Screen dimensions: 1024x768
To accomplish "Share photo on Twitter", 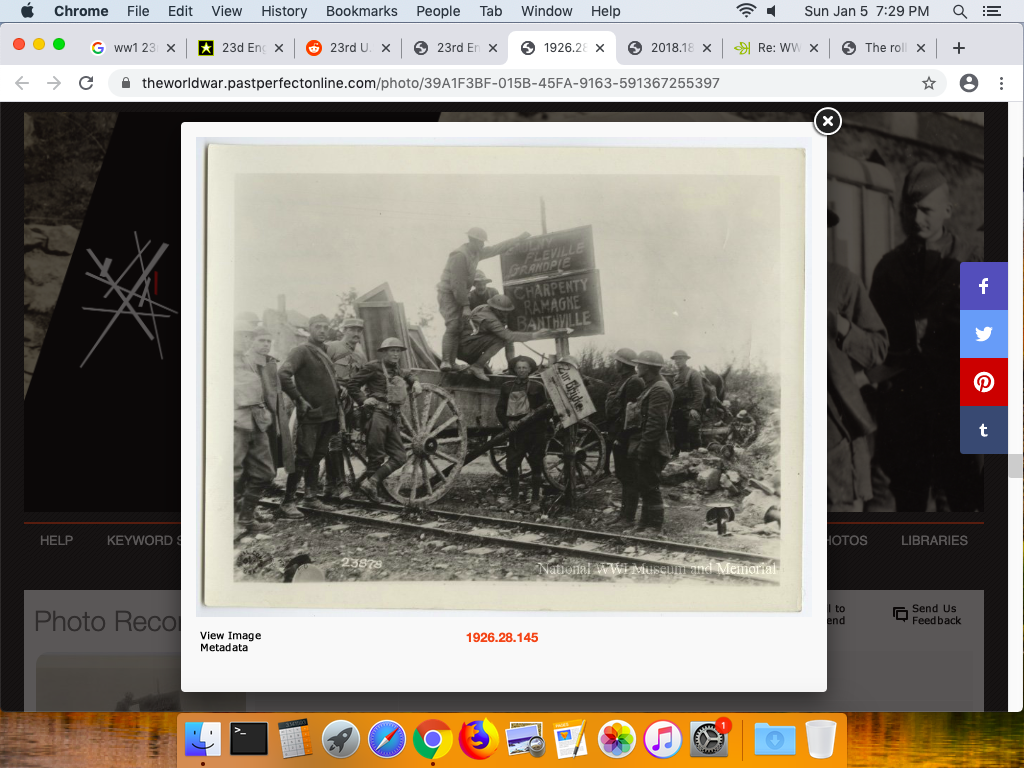I will coord(983,334).
